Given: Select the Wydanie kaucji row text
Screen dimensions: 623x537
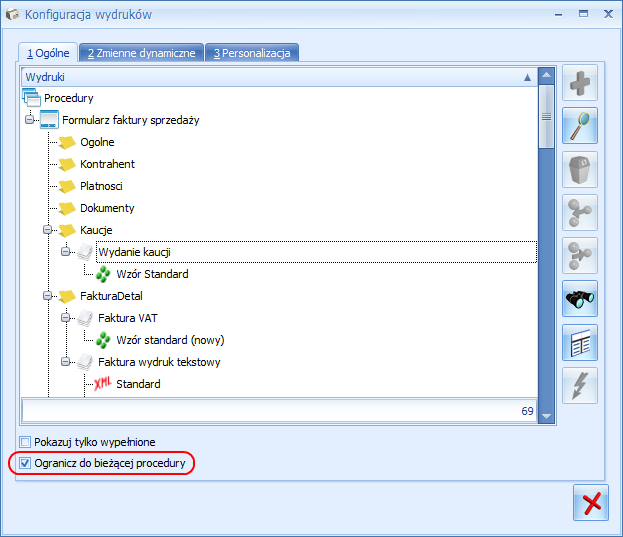Looking at the screenshot, I should 135,252.
